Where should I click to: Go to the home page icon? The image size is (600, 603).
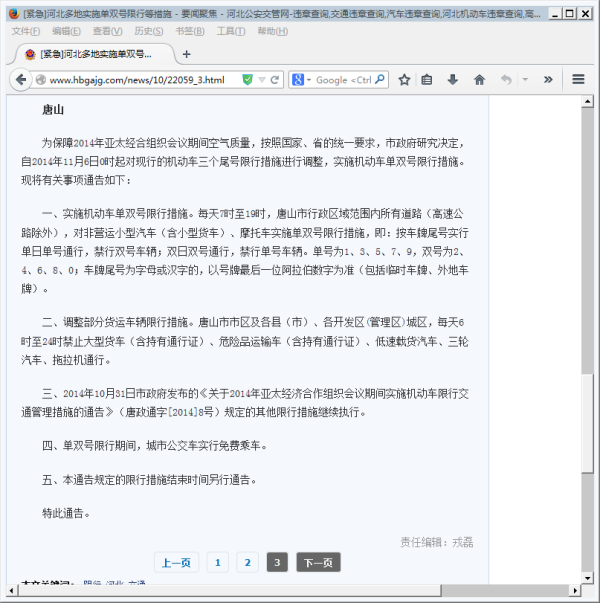click(x=479, y=80)
